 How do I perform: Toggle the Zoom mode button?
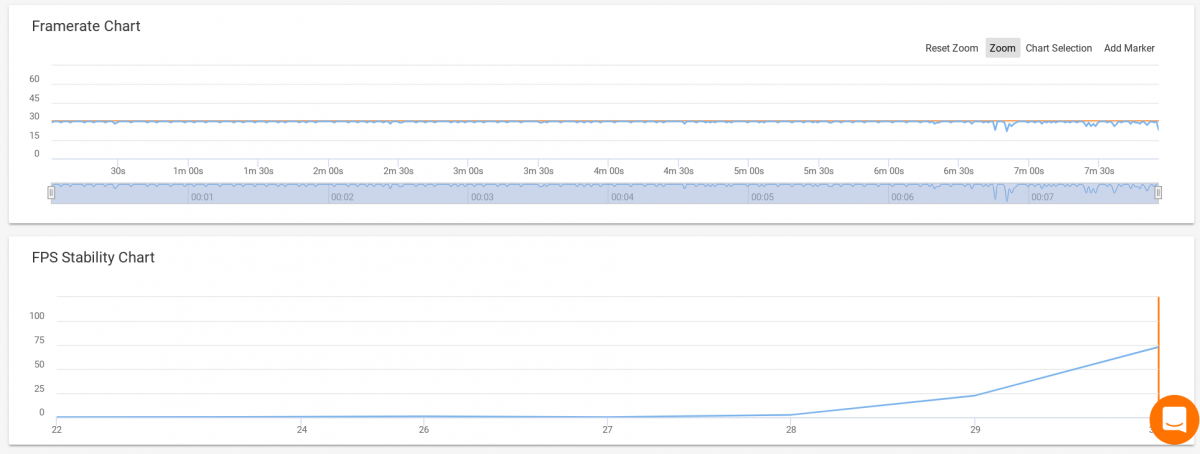pos(1003,48)
